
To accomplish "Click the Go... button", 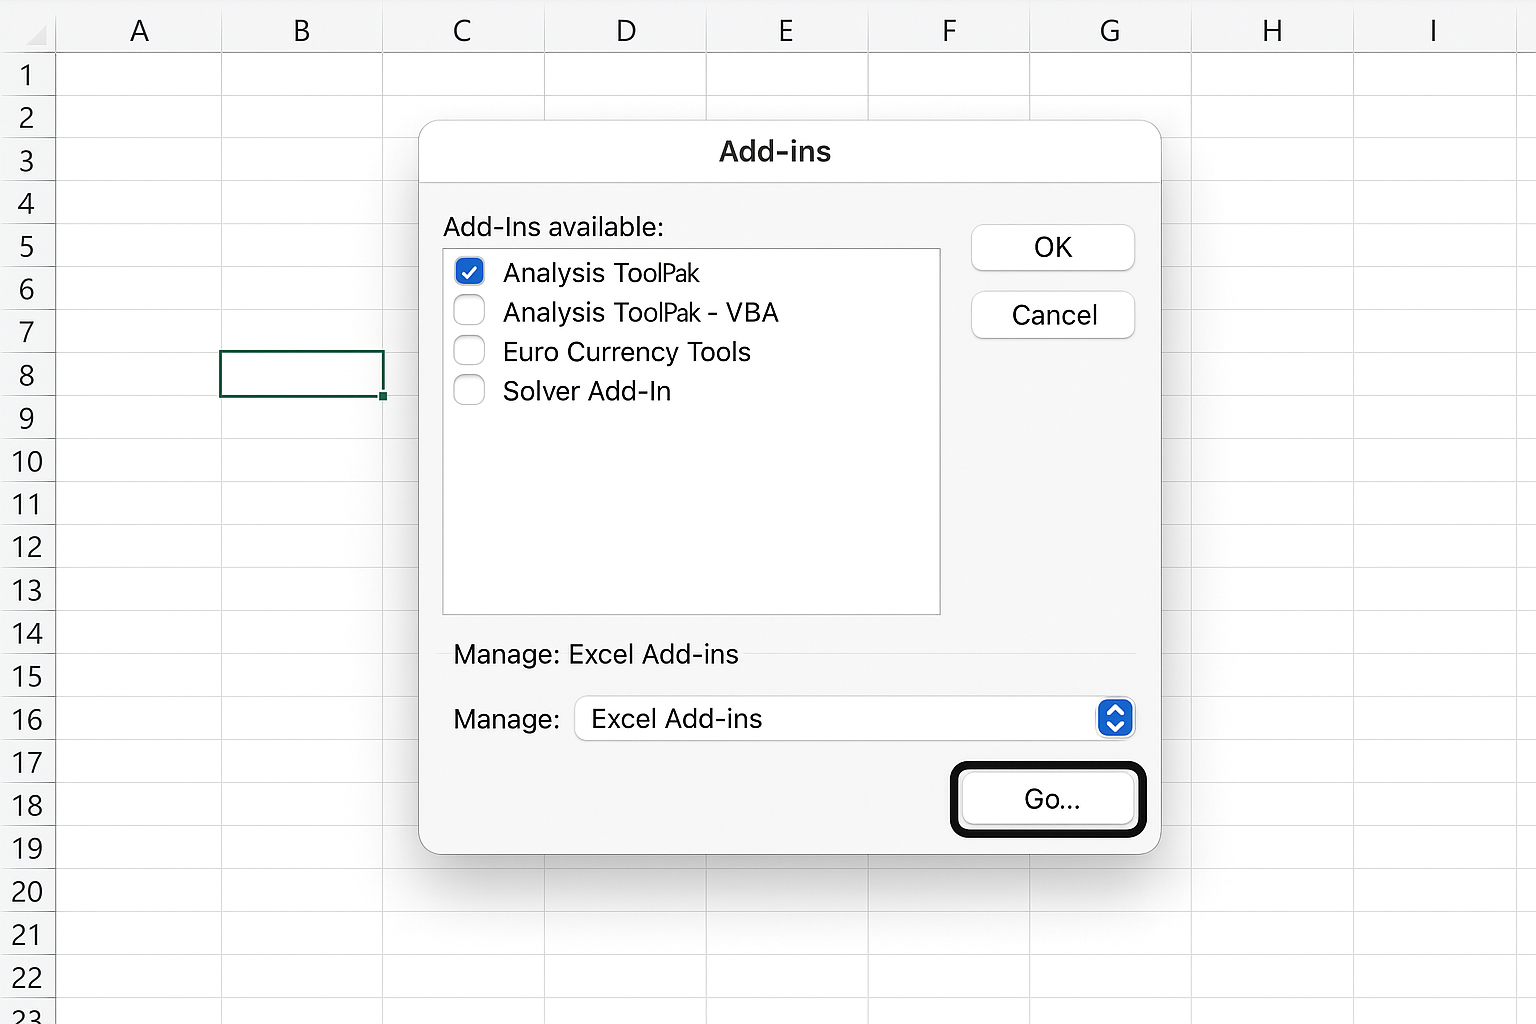I will (x=1049, y=799).
